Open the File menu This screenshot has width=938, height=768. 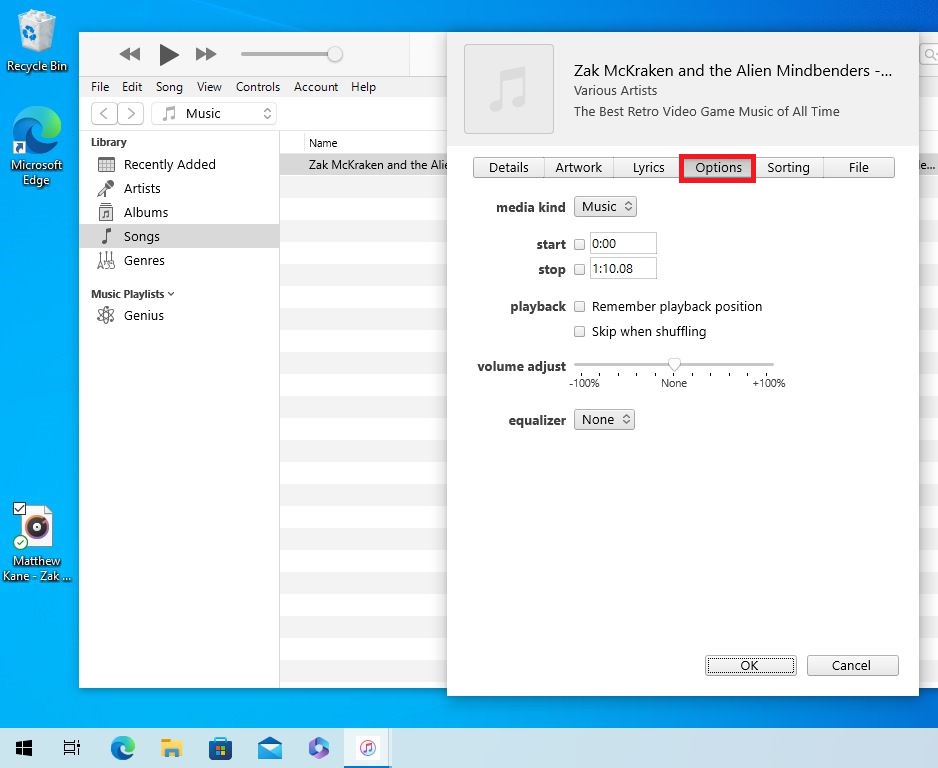(100, 87)
